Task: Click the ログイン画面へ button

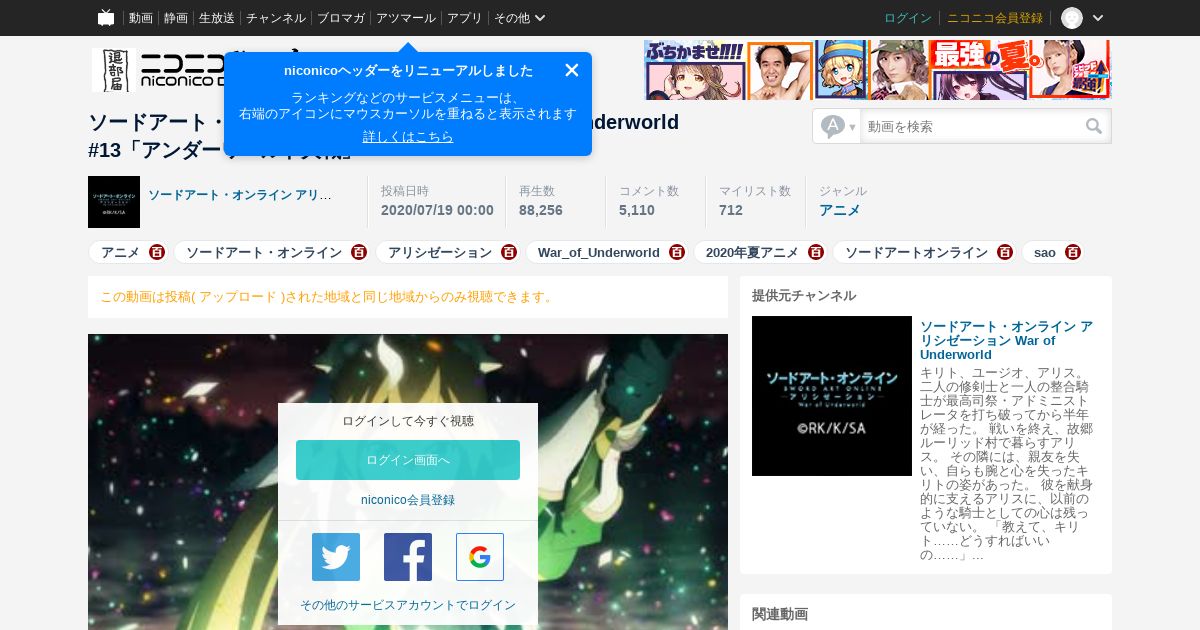Action: pyautogui.click(x=408, y=460)
